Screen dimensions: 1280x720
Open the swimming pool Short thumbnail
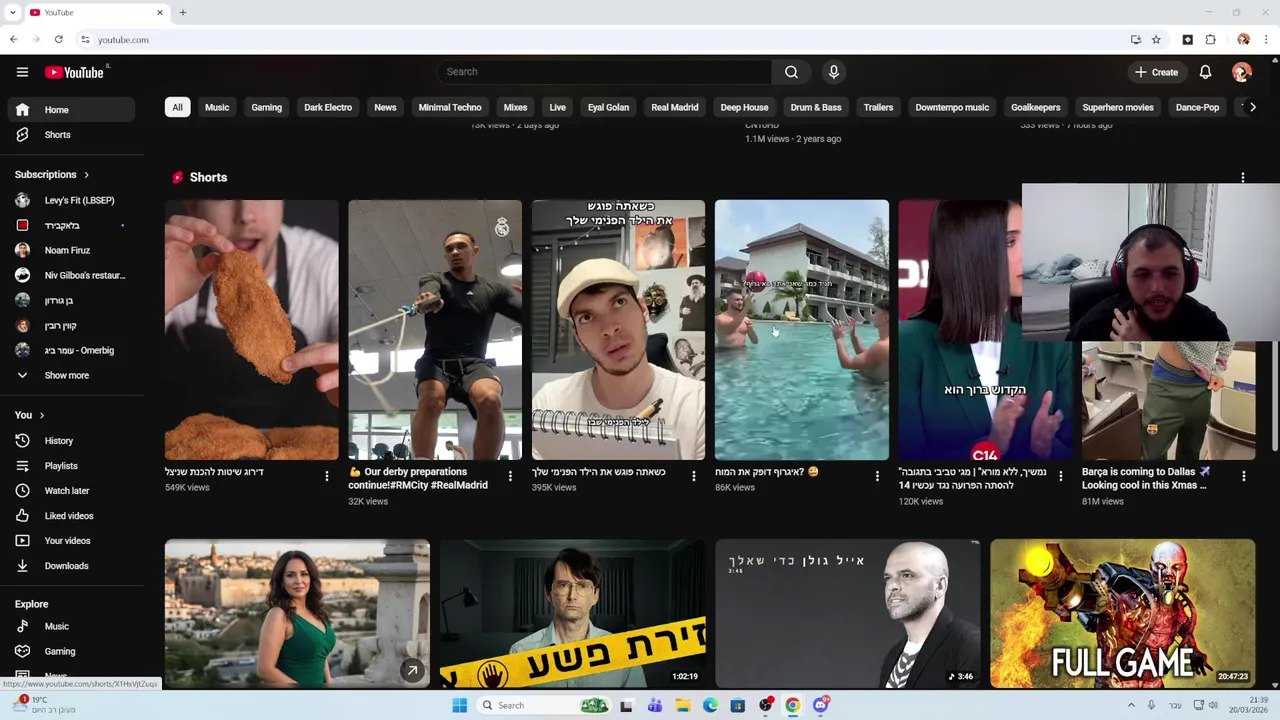[802, 330]
